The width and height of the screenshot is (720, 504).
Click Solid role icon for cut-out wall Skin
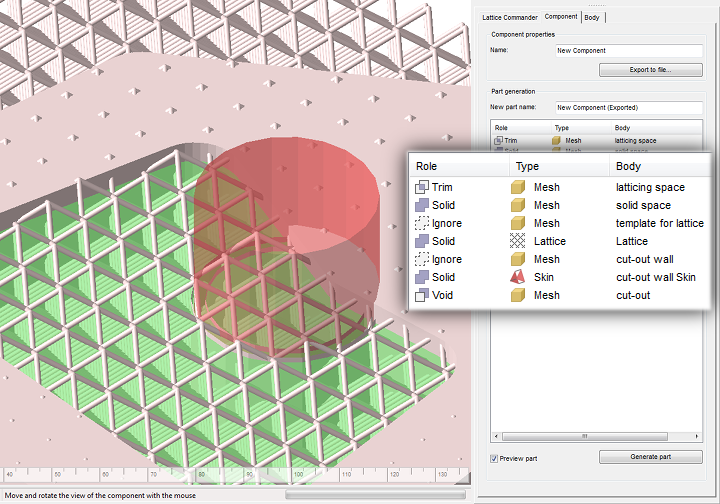pos(422,277)
